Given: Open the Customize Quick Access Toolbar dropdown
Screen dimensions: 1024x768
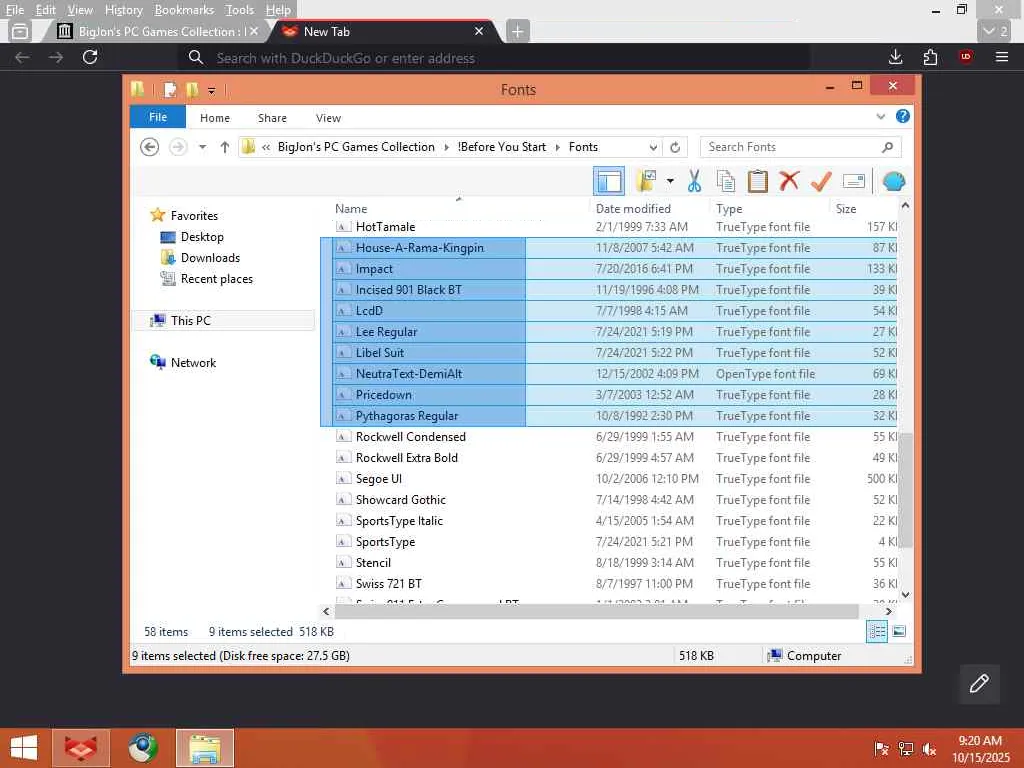Looking at the screenshot, I should coord(212,91).
